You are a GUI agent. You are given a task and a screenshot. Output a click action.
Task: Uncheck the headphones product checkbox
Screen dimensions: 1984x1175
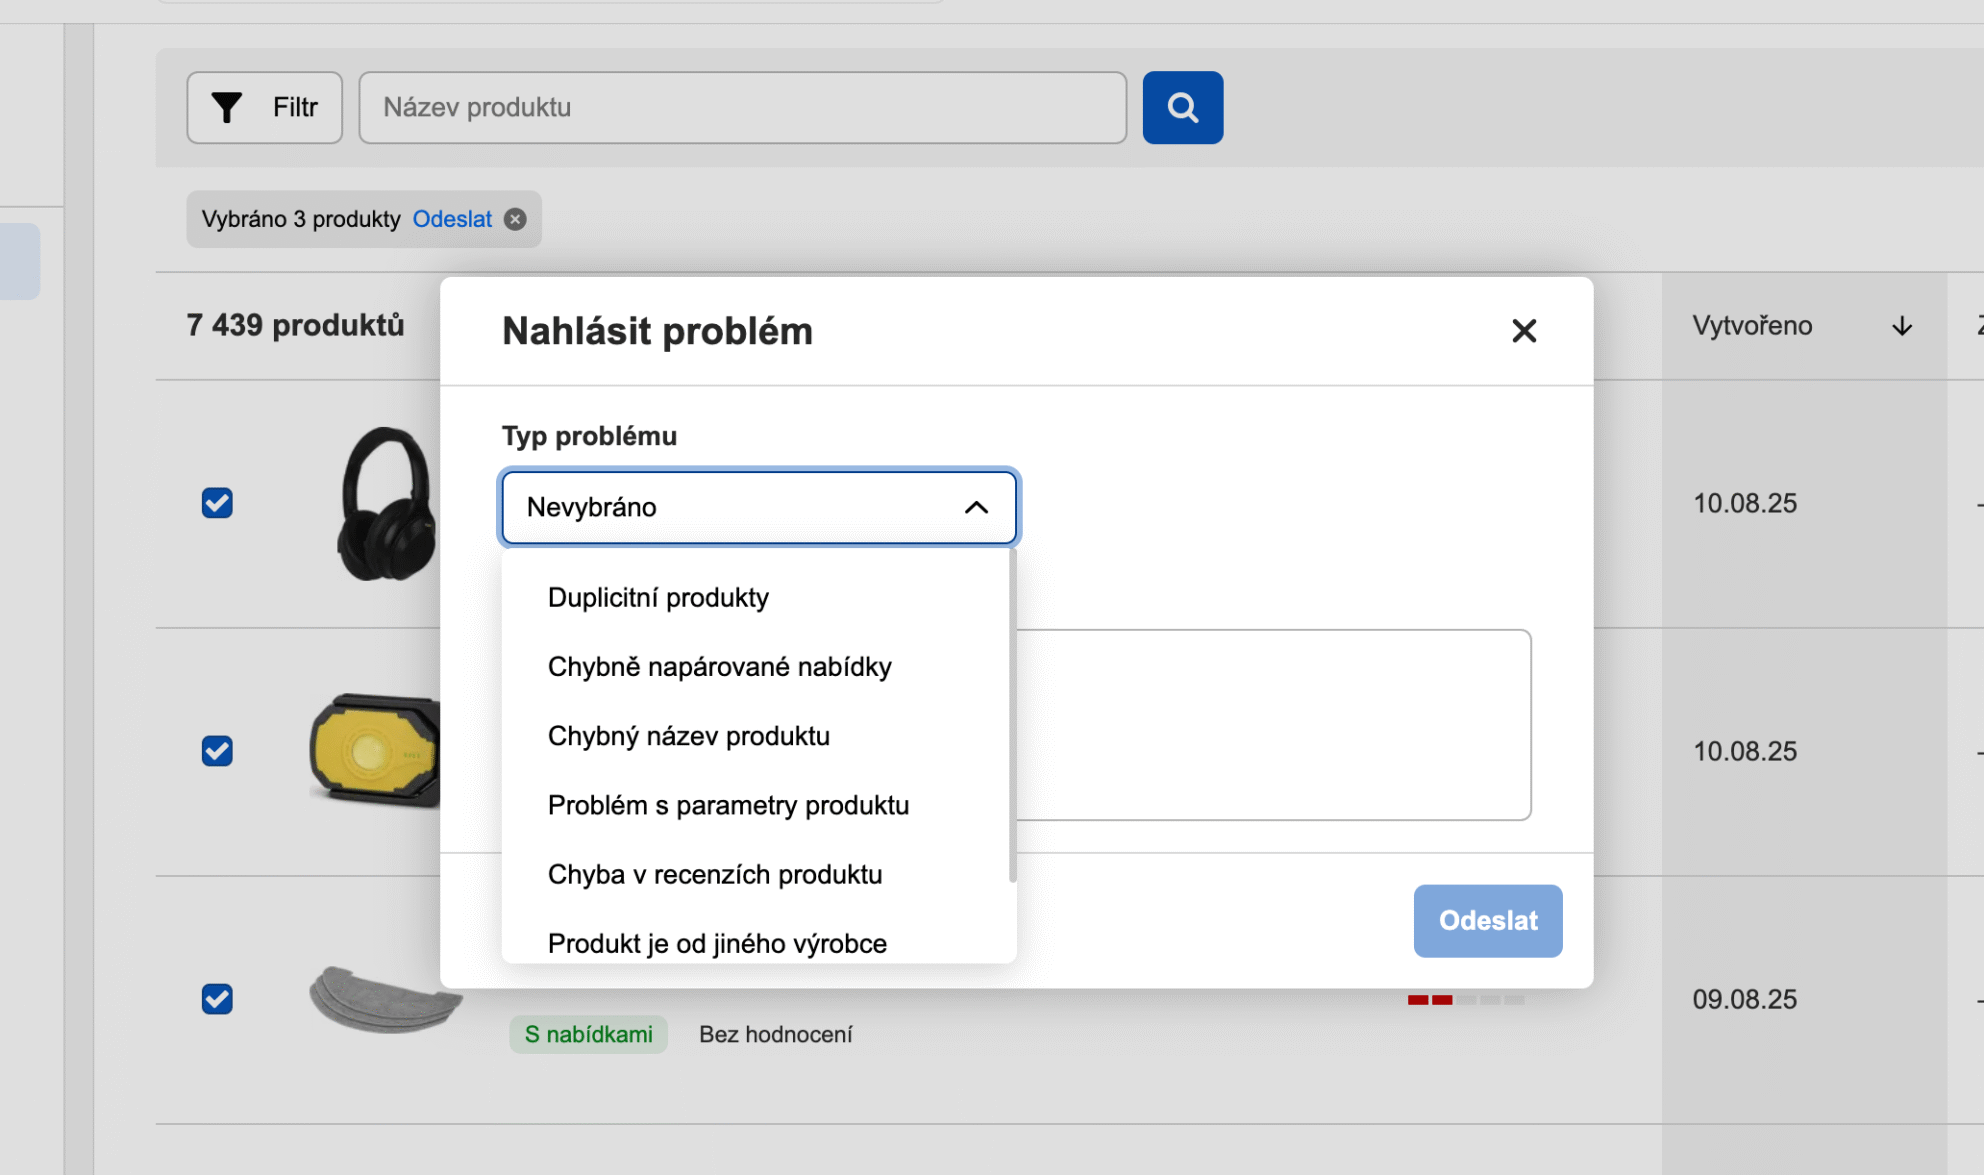tap(217, 503)
